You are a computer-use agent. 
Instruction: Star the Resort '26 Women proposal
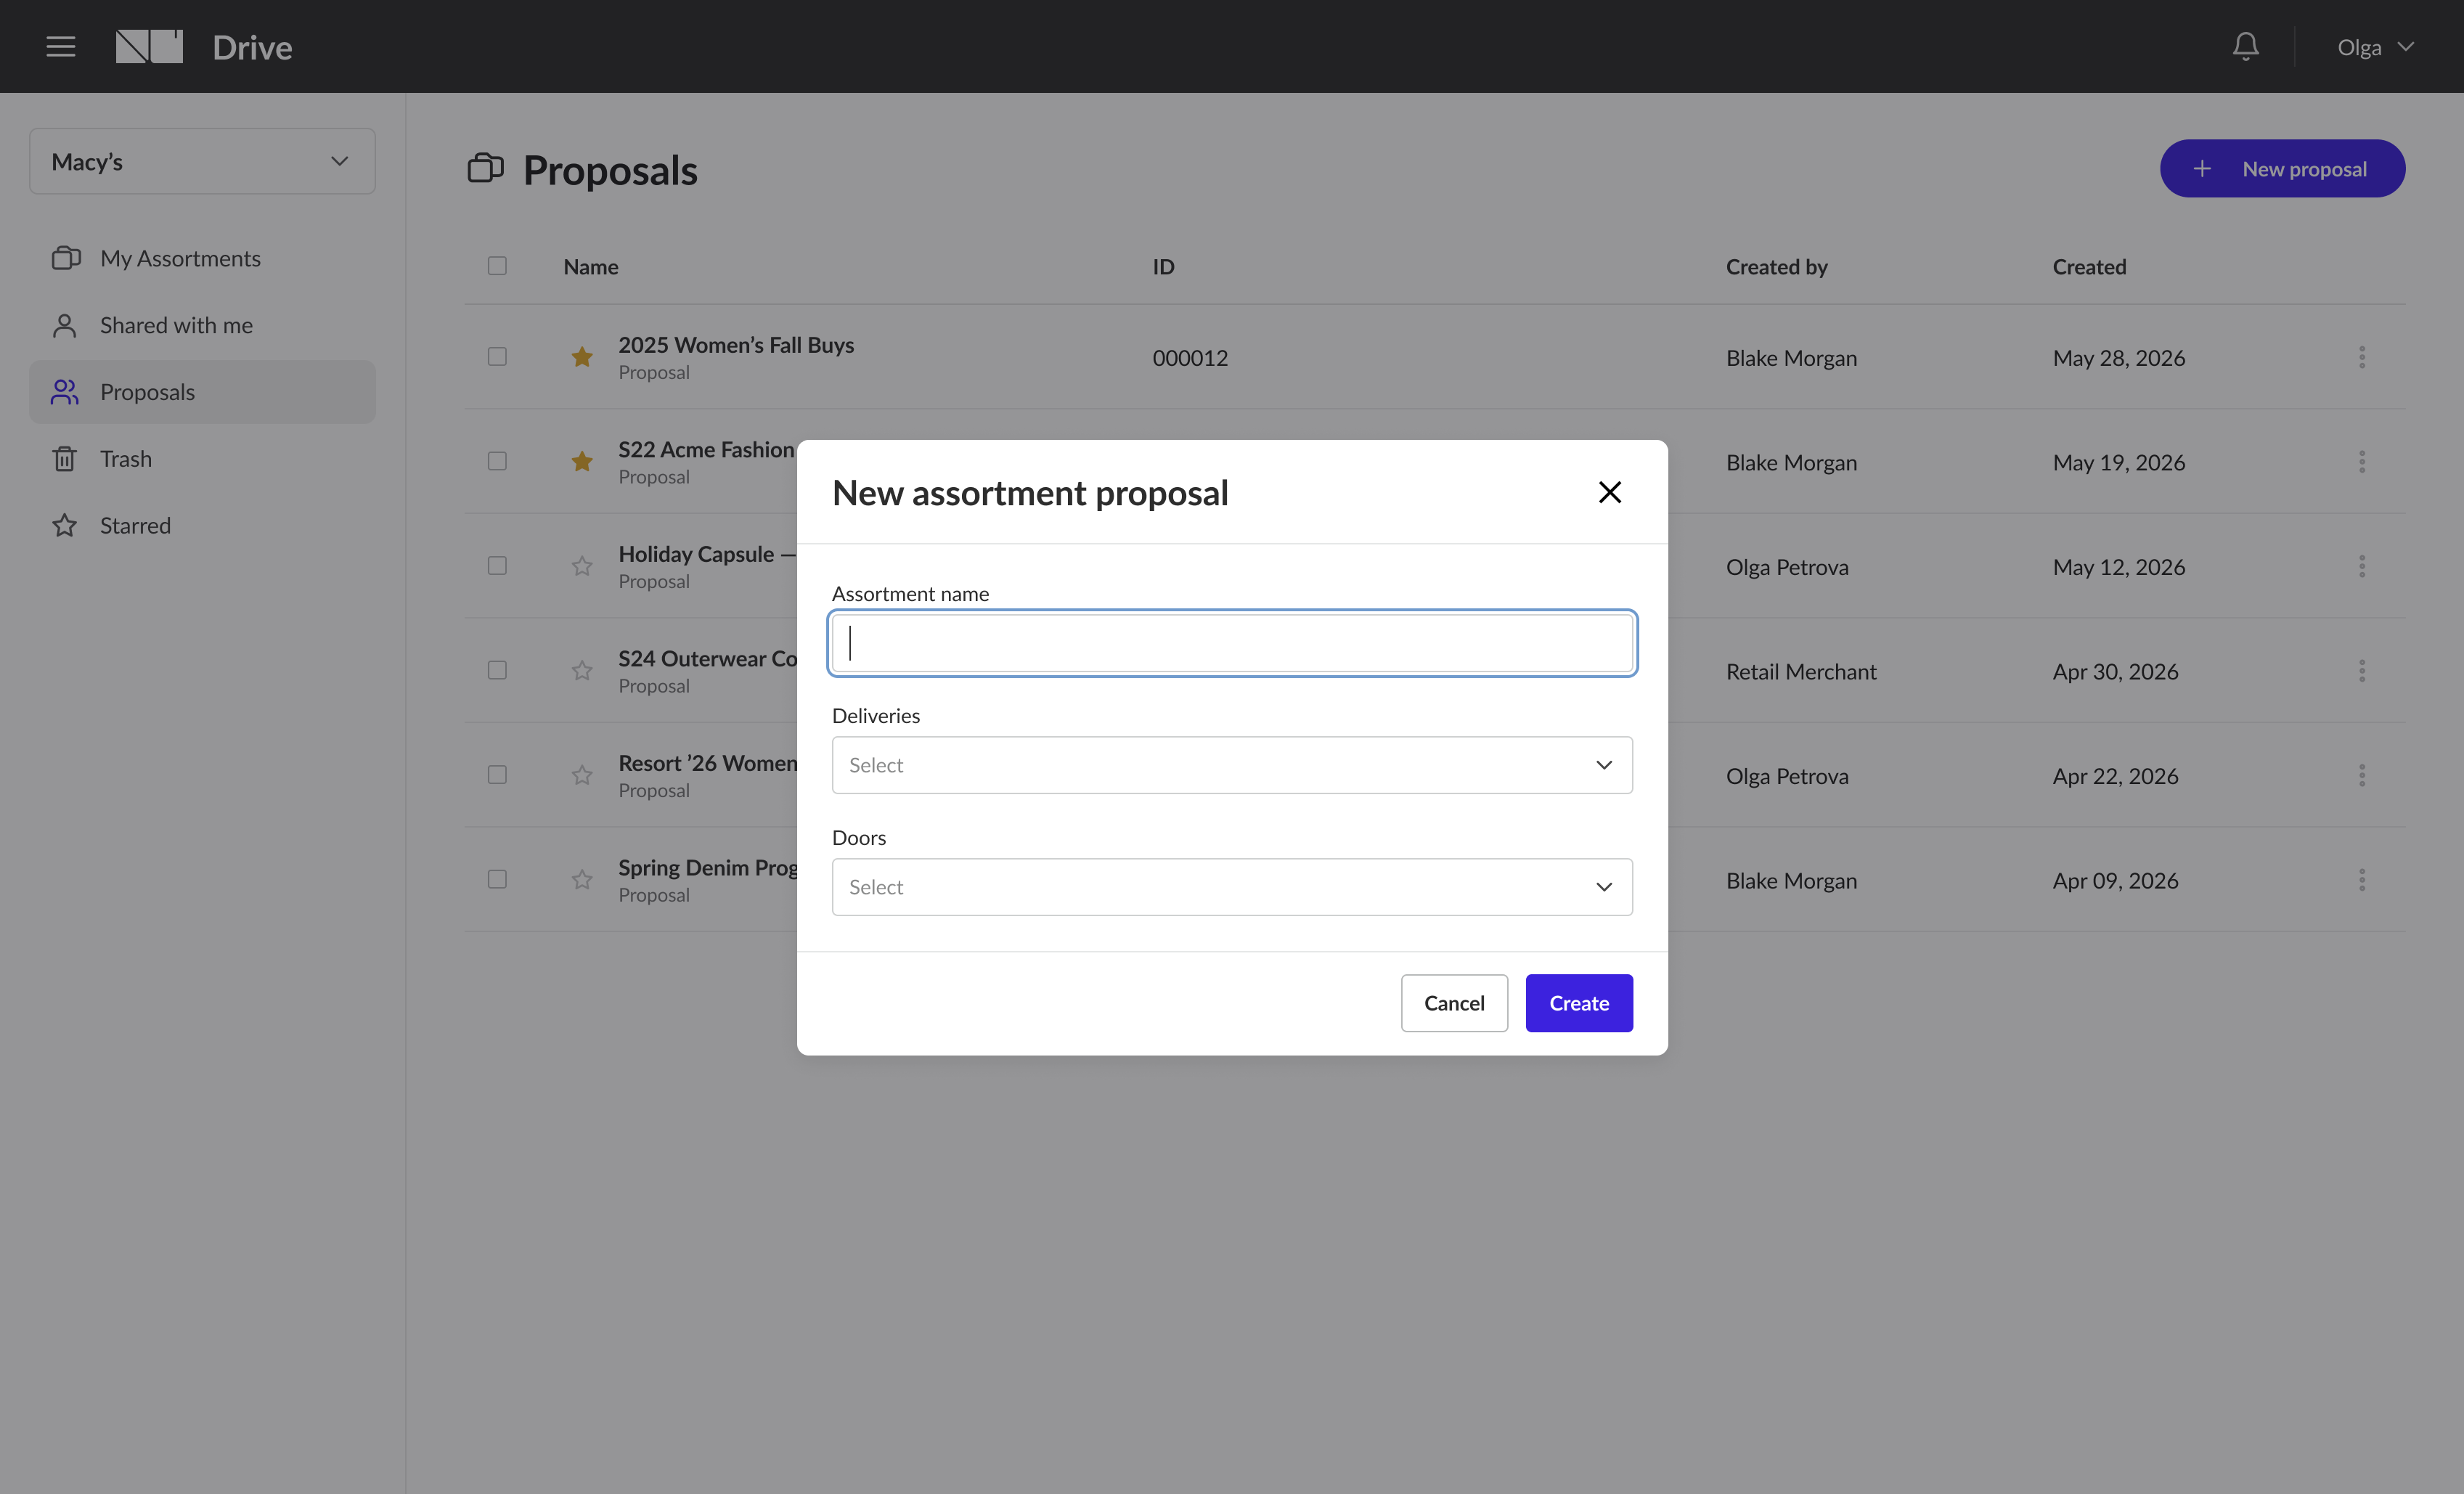[x=582, y=775]
